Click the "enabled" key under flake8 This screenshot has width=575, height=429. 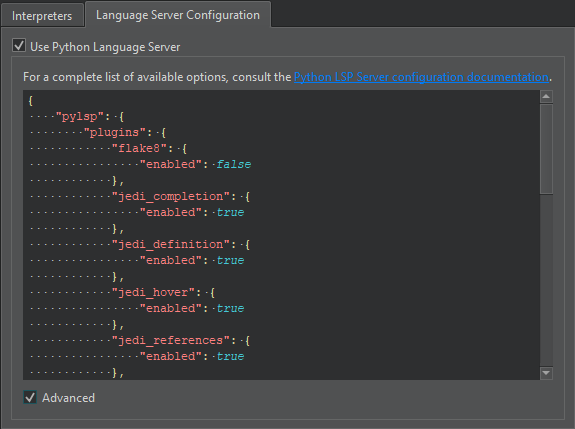click(171, 164)
